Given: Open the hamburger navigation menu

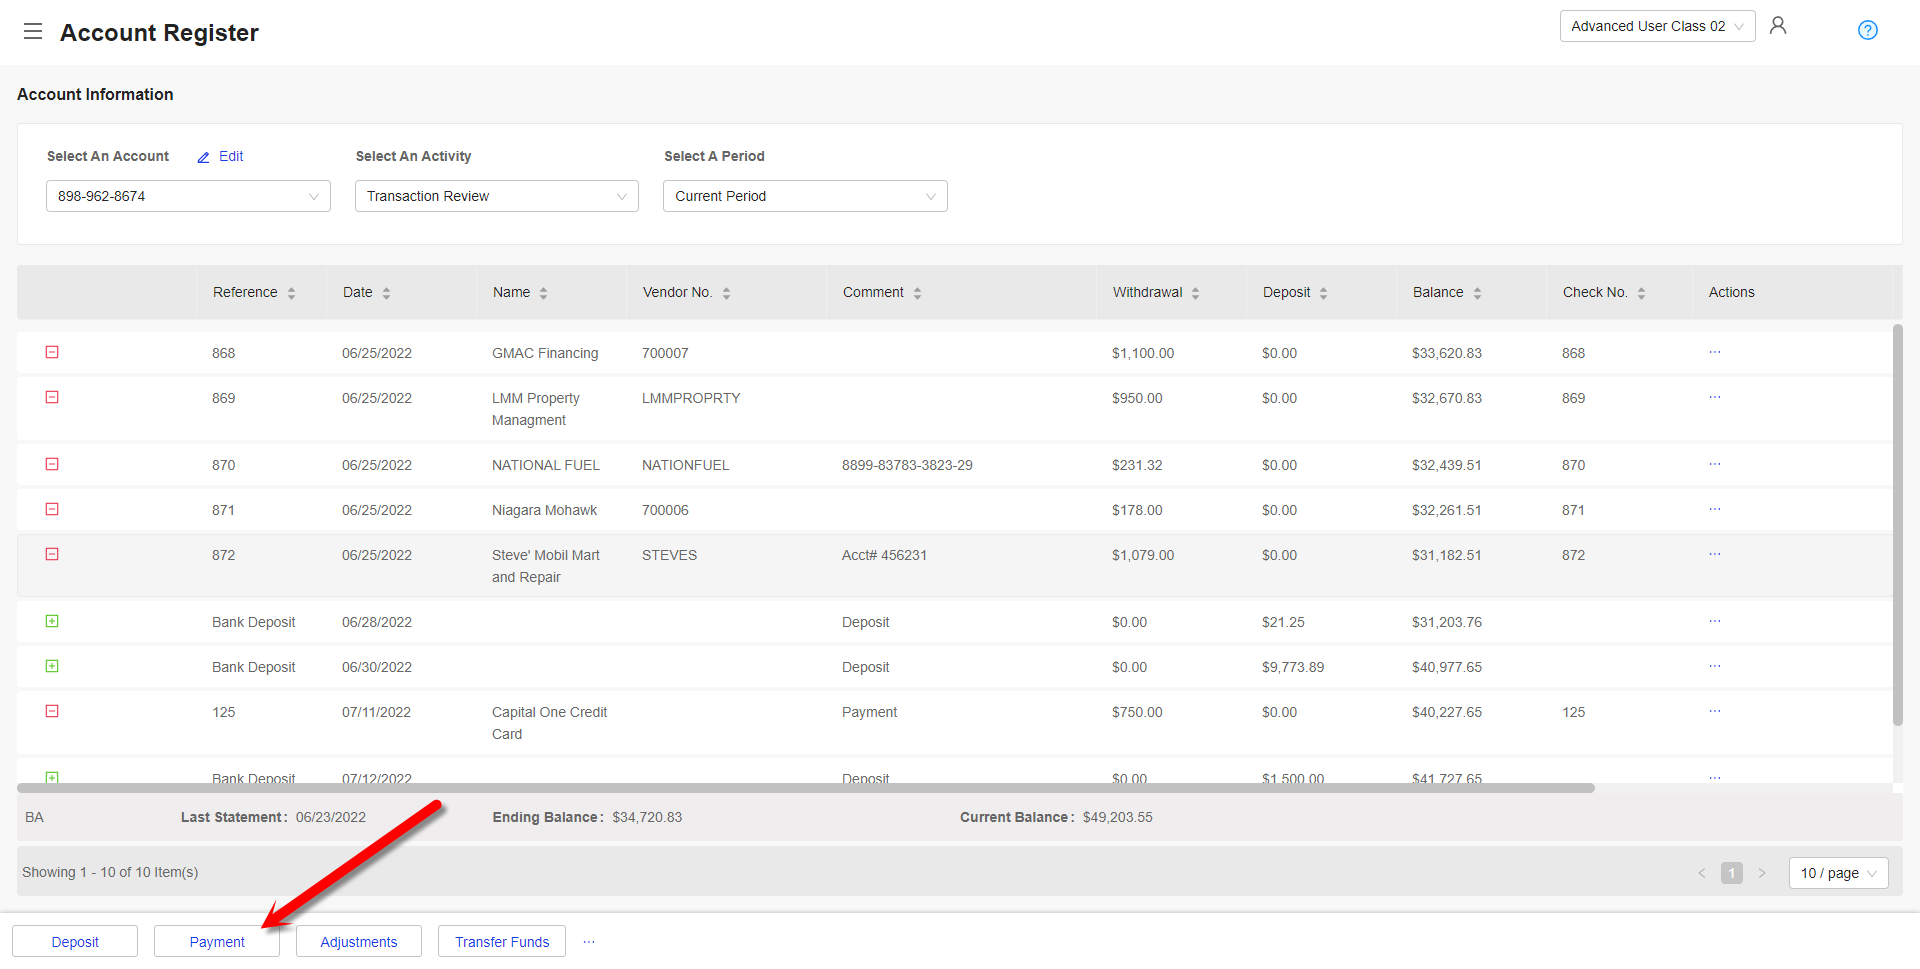Looking at the screenshot, I should [x=33, y=31].
